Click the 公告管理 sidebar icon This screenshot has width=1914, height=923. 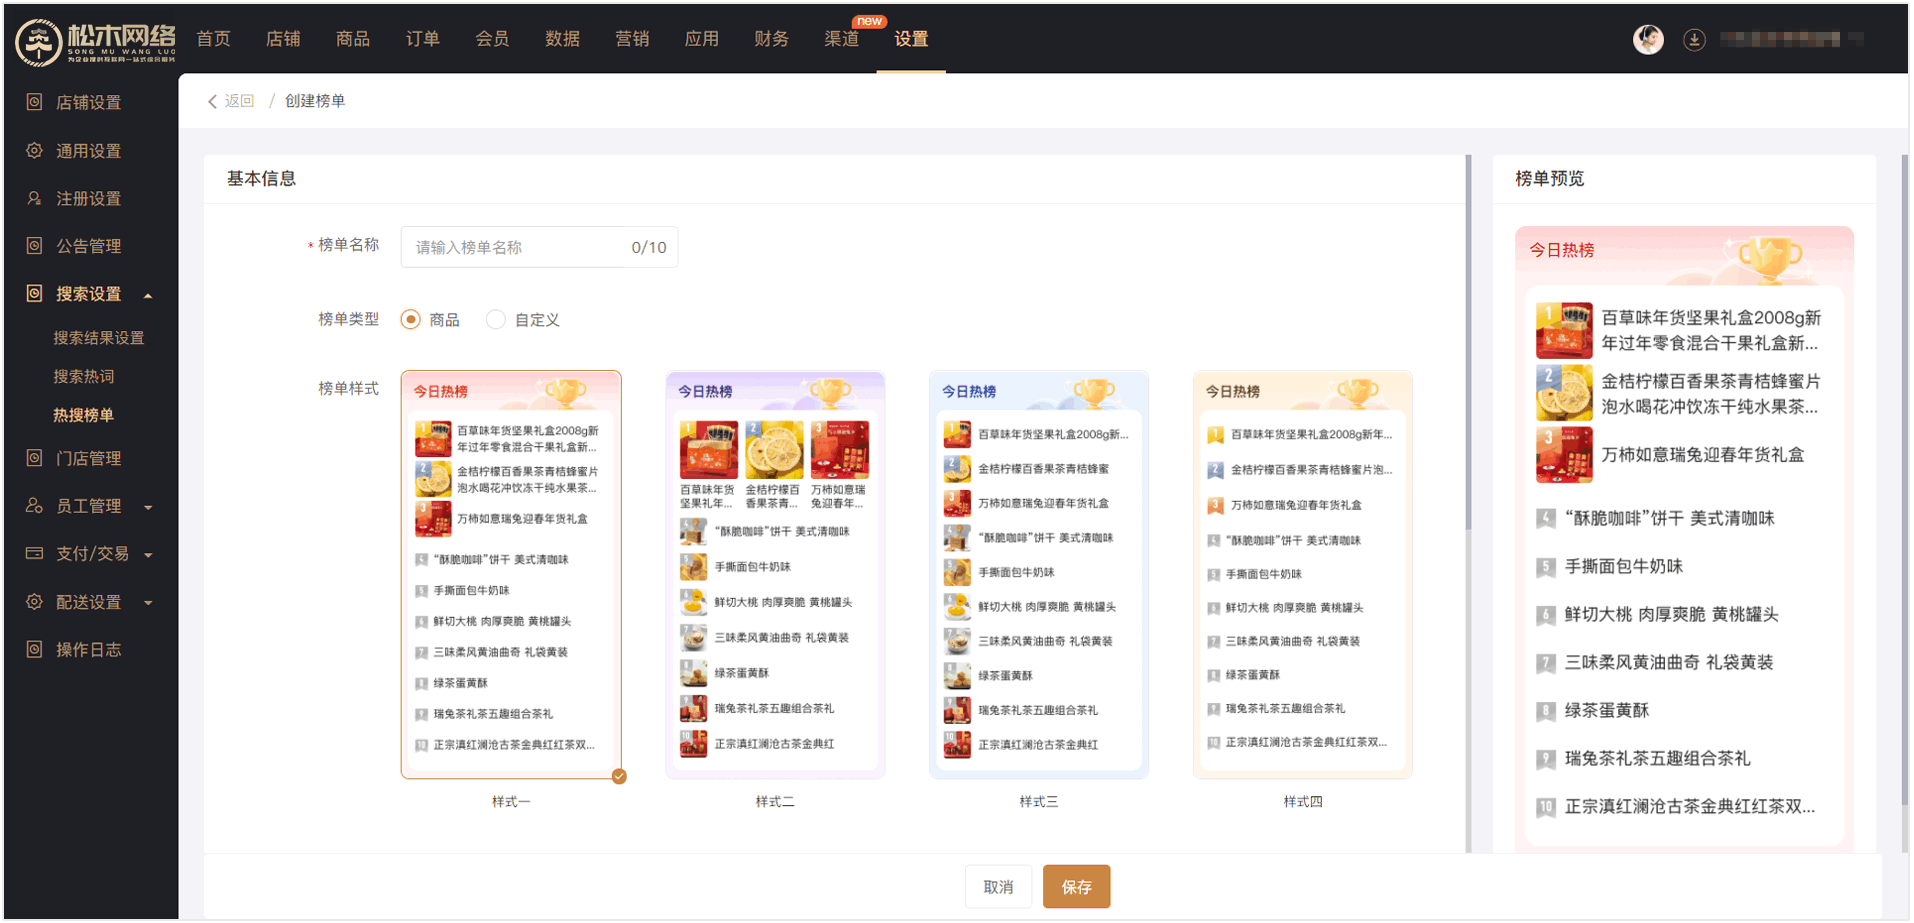coord(34,246)
